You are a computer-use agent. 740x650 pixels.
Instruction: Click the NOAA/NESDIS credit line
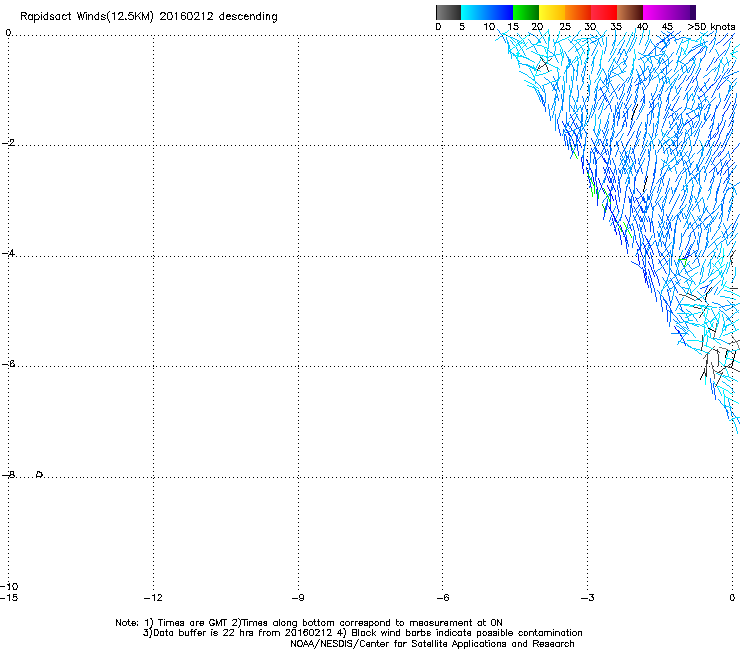pyautogui.click(x=432, y=644)
